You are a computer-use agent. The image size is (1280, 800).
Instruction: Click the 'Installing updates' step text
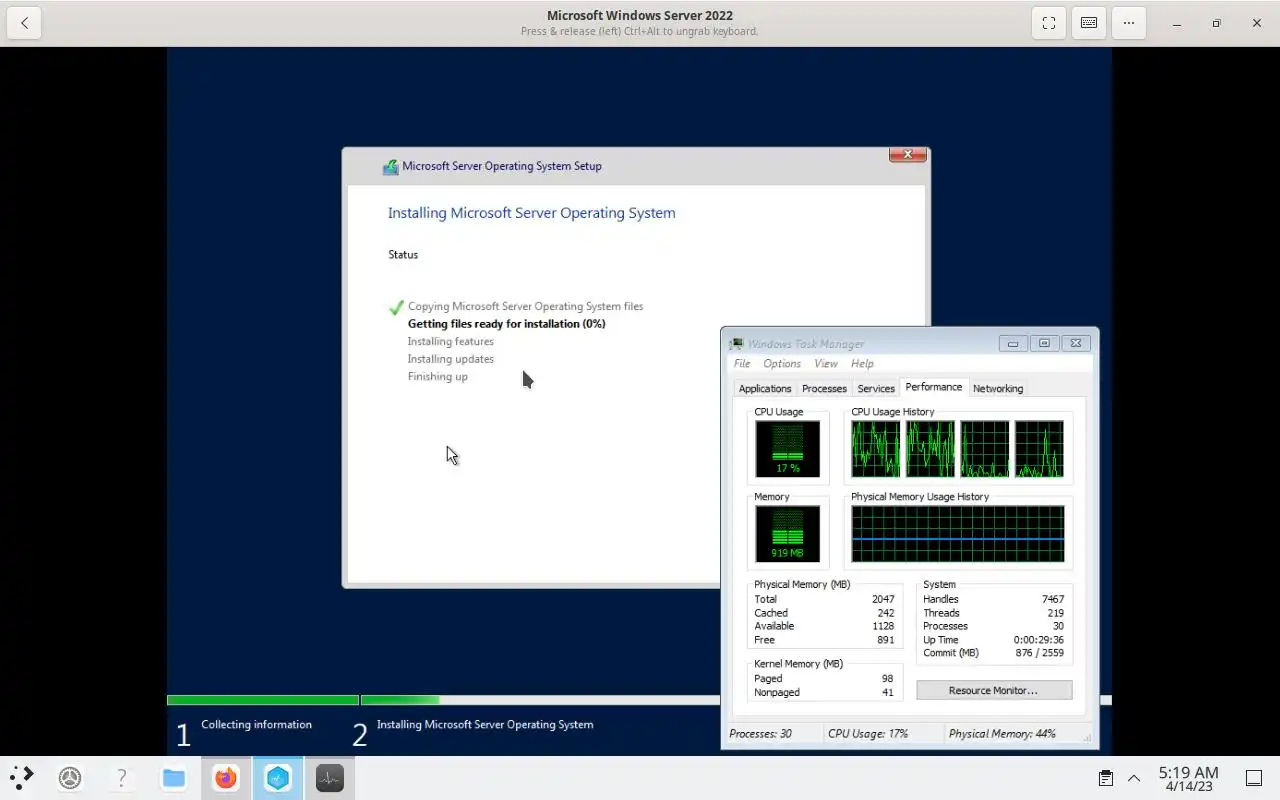tap(450, 359)
